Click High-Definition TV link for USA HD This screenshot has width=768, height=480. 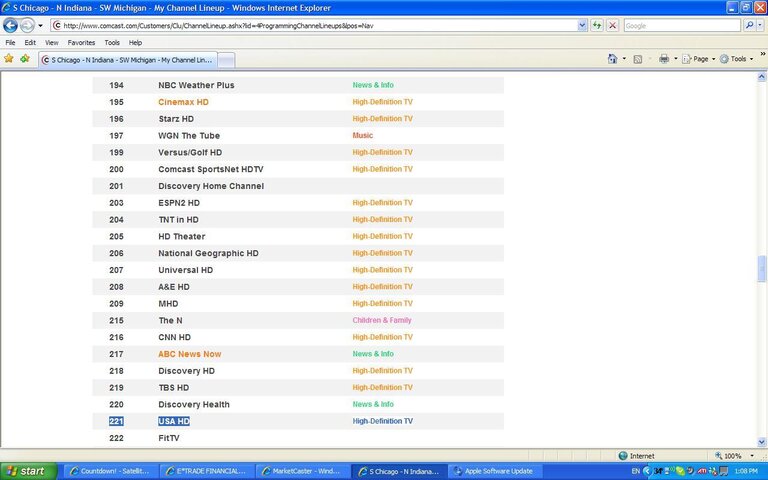tap(383, 421)
